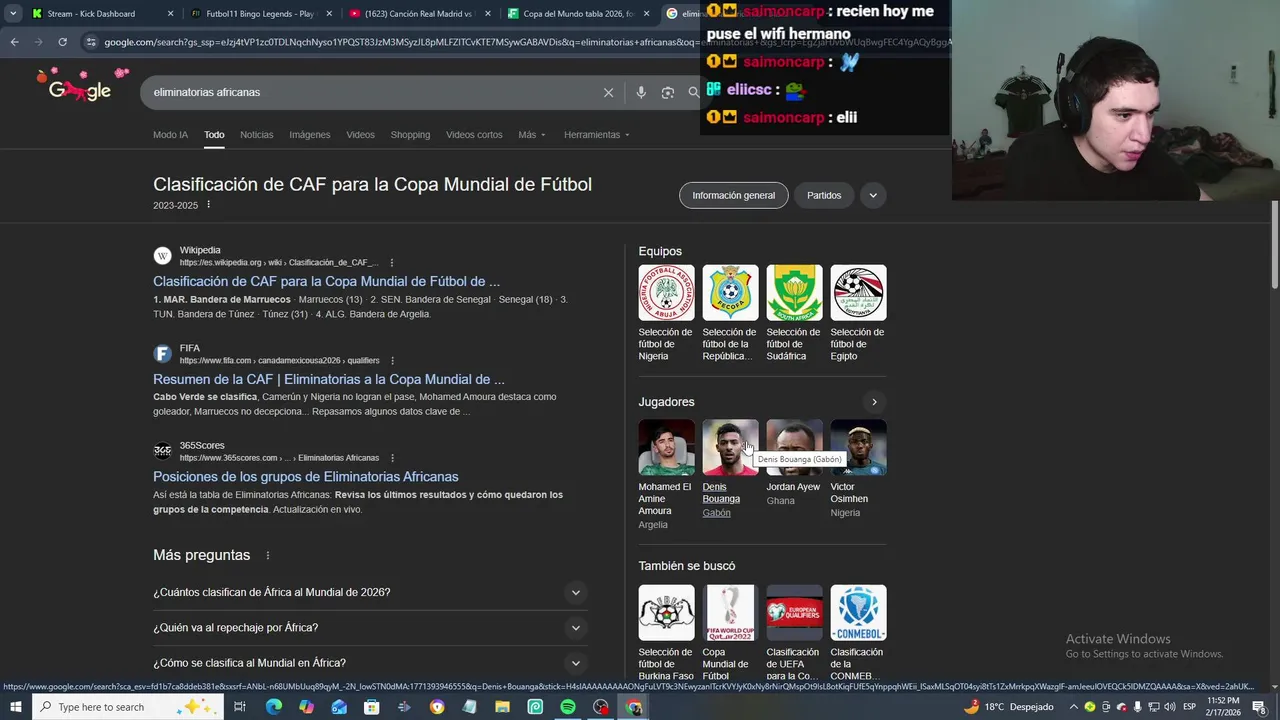
Task: Close the Stream - Kick Dashboard tab
Action: (x=170, y=14)
